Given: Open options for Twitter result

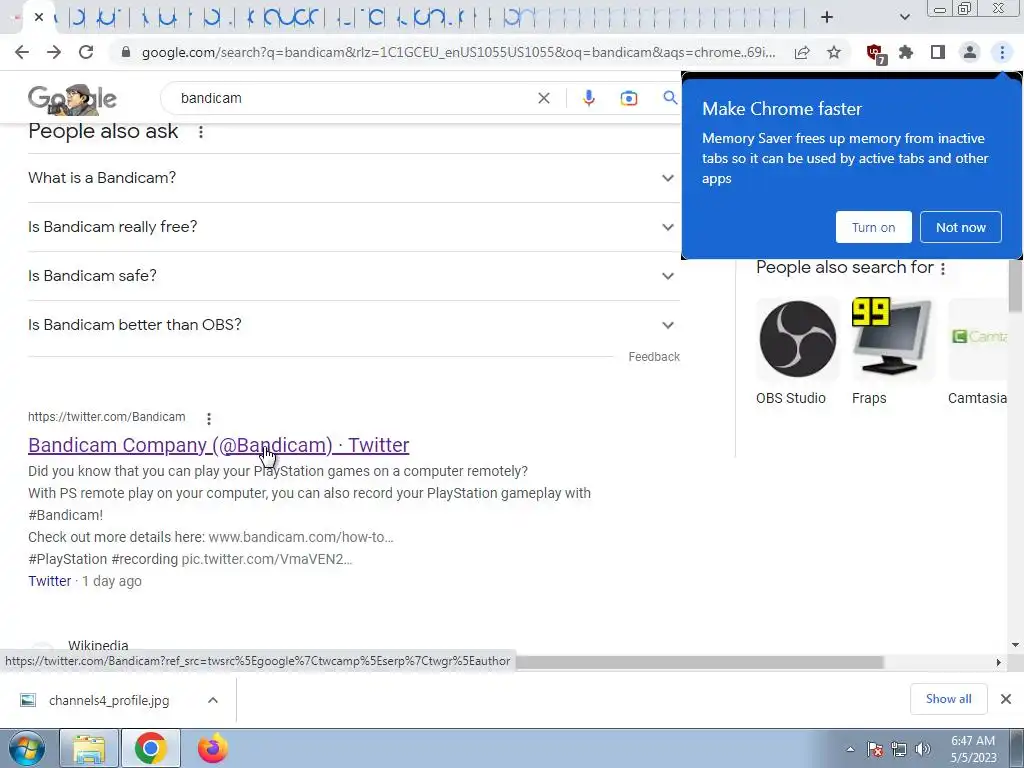Looking at the screenshot, I should [208, 418].
